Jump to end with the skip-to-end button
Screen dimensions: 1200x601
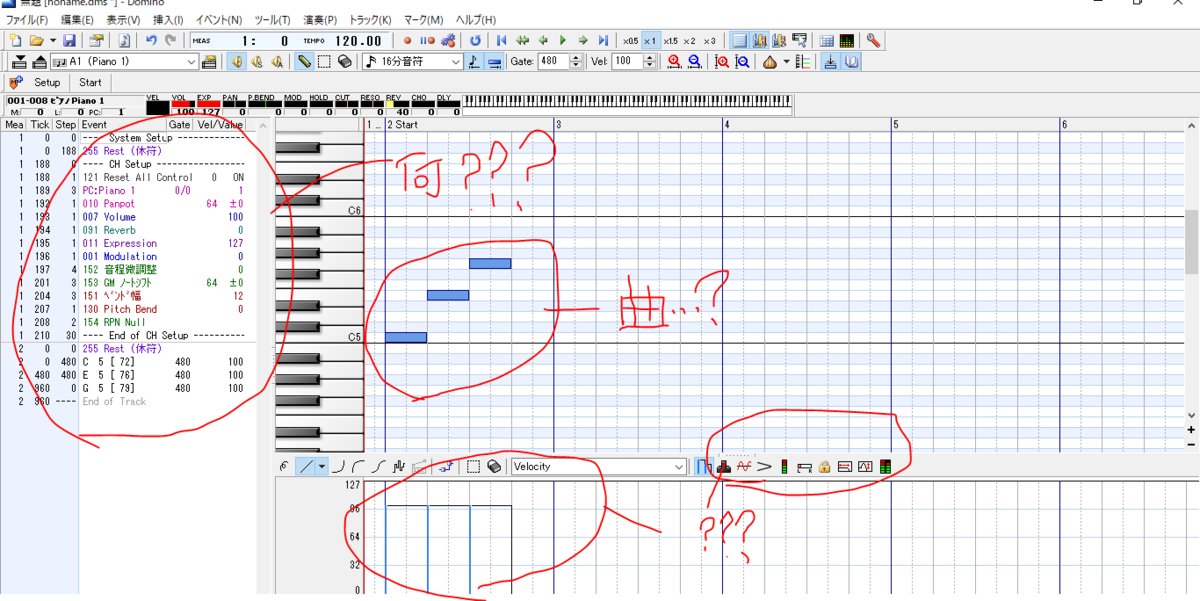coord(602,41)
